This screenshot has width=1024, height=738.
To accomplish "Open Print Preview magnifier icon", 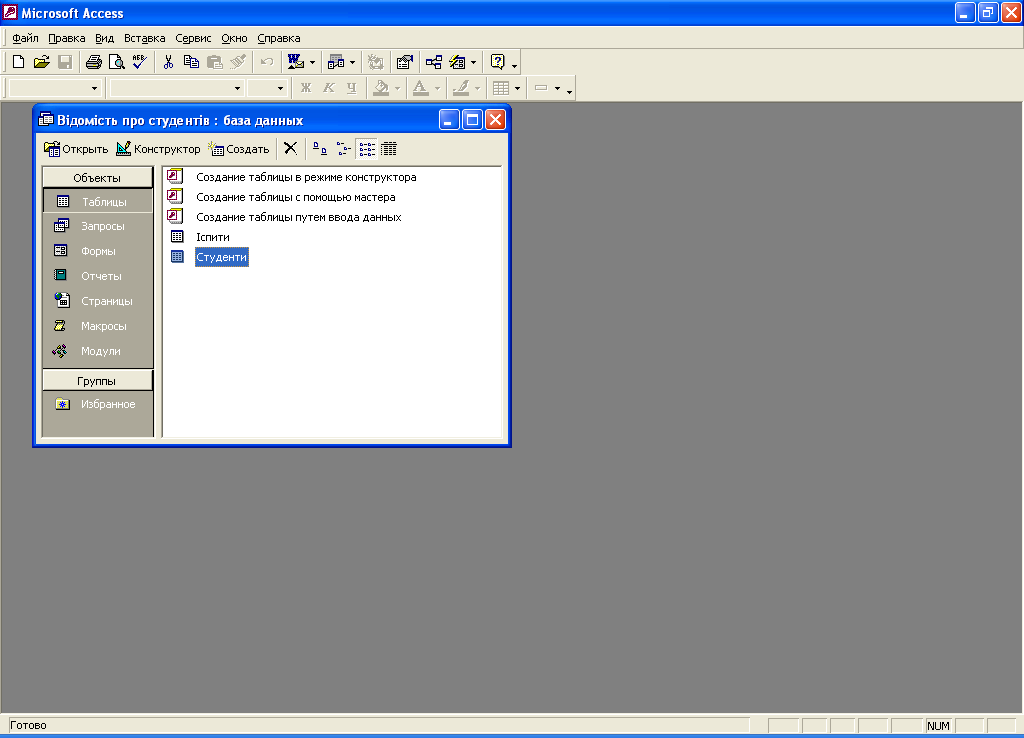I will pos(116,62).
